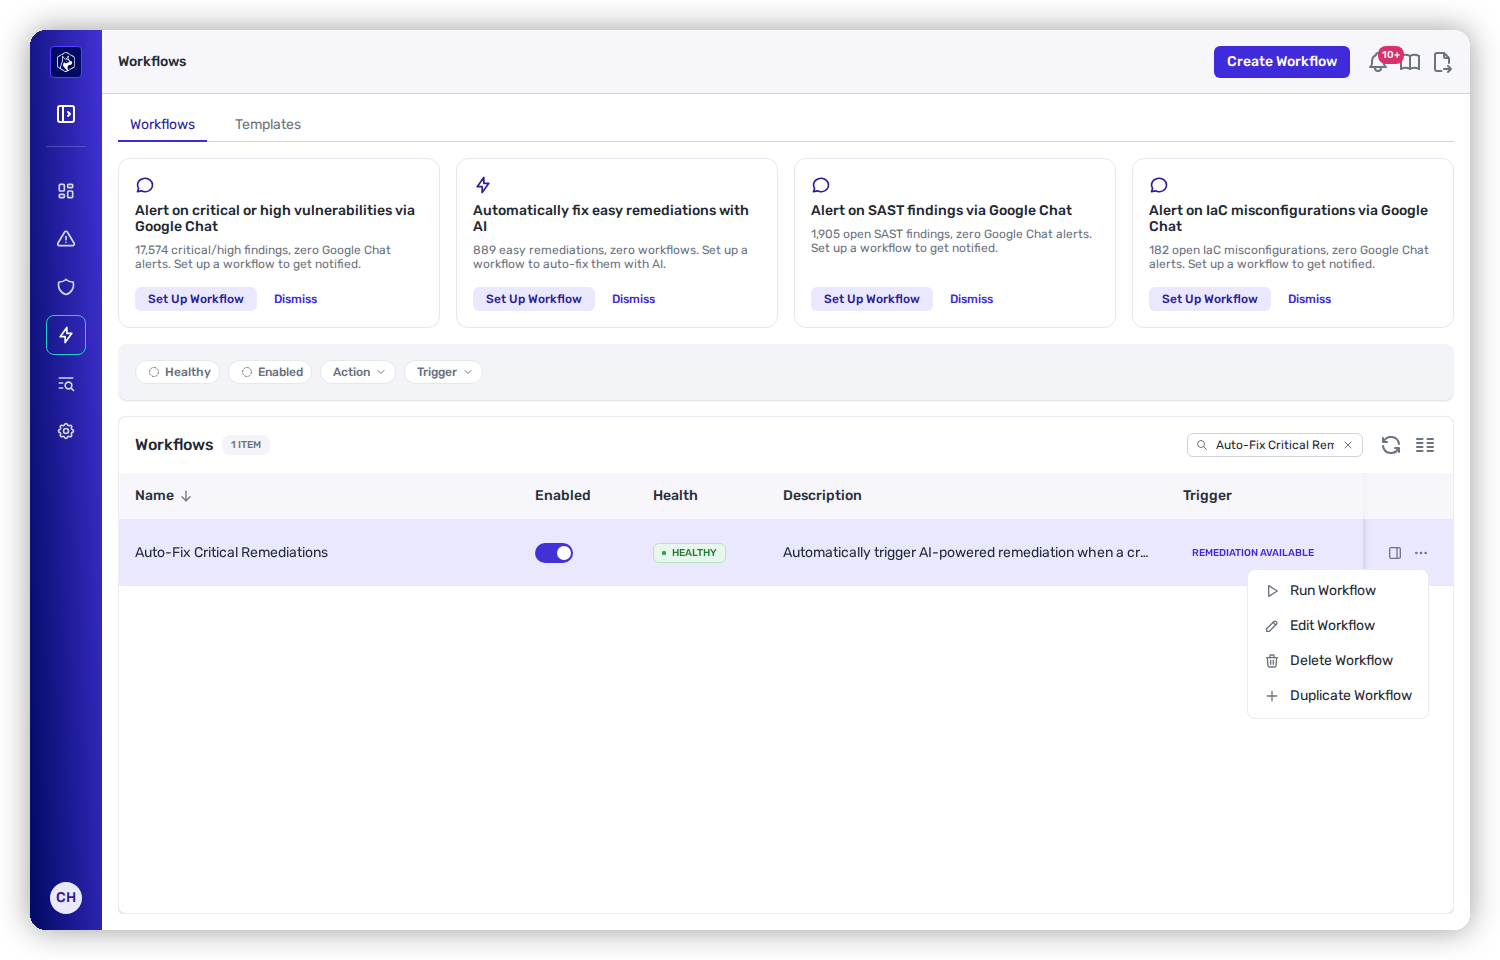Dismiss the easy remediations card
1500x960 pixels.
(x=634, y=299)
